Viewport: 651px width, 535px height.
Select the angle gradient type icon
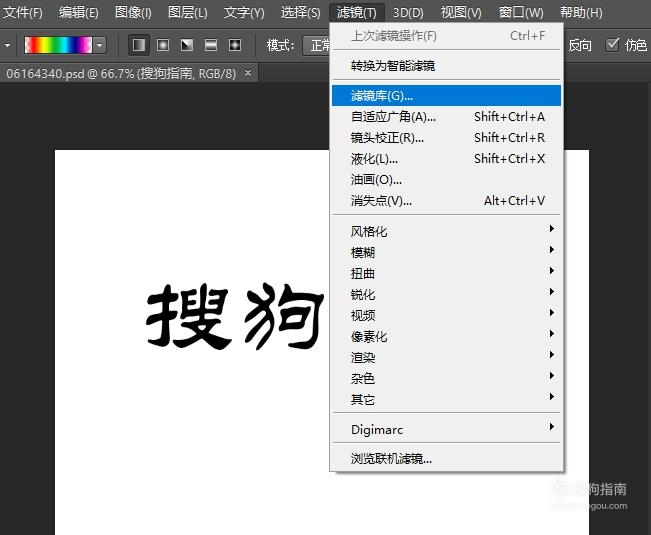pos(187,45)
